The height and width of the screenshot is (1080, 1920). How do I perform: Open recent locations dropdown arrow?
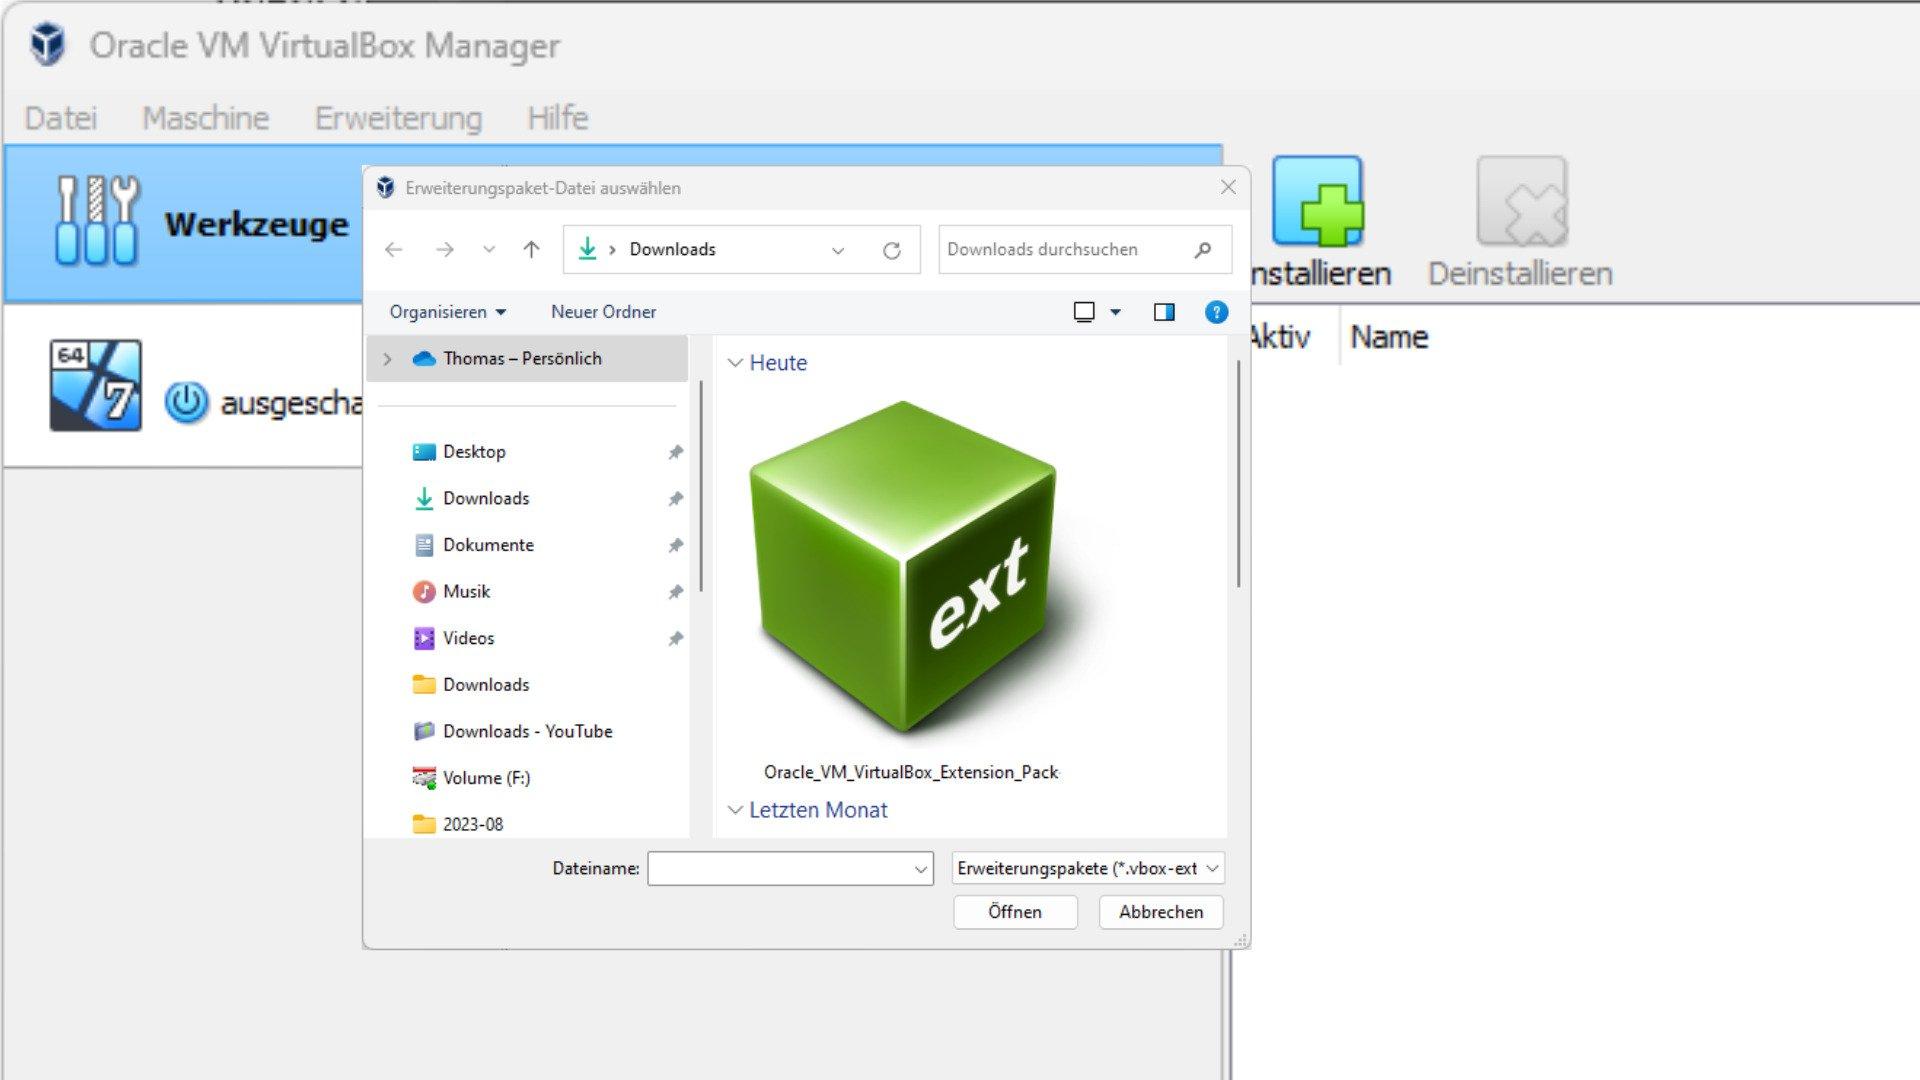(489, 250)
